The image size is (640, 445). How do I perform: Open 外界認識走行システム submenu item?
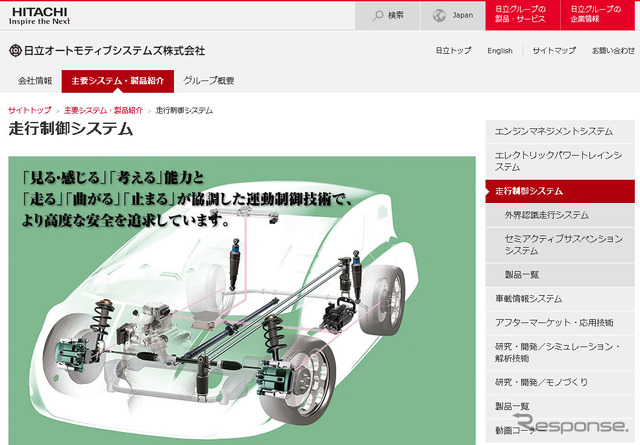pyautogui.click(x=560, y=215)
